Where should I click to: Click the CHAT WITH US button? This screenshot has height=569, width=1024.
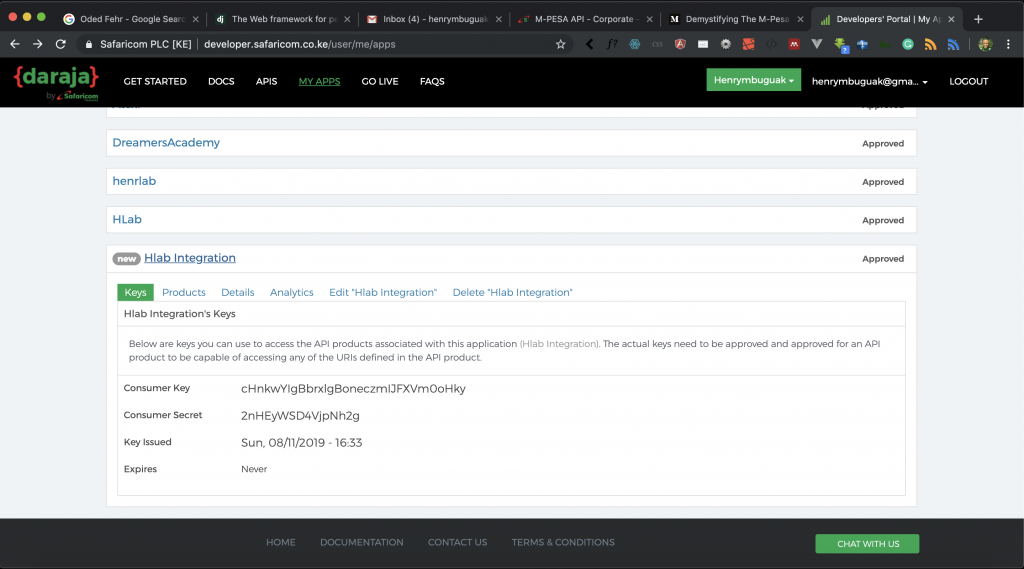click(x=867, y=544)
